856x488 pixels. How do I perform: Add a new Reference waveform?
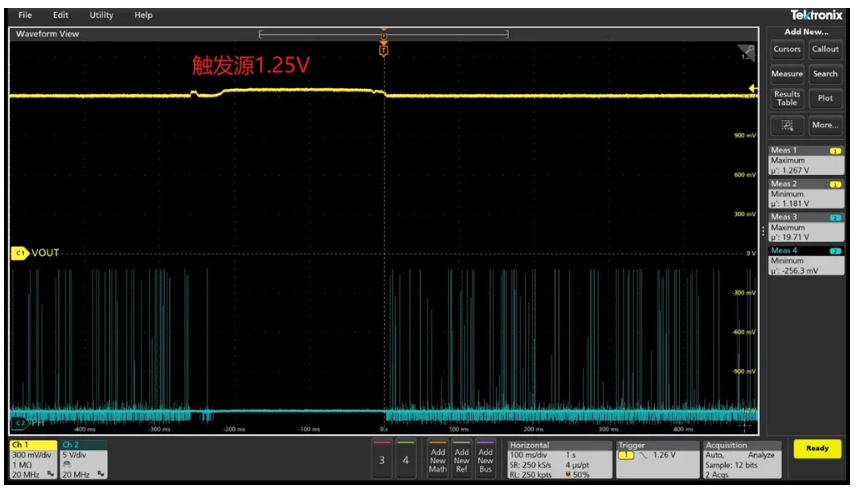click(461, 459)
